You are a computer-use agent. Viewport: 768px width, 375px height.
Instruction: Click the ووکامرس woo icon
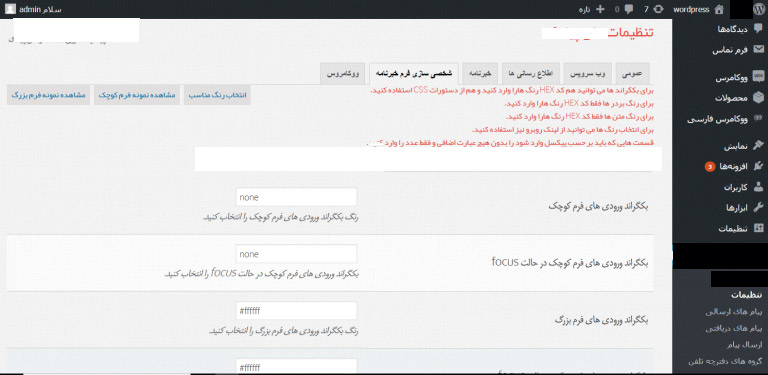(x=759, y=77)
